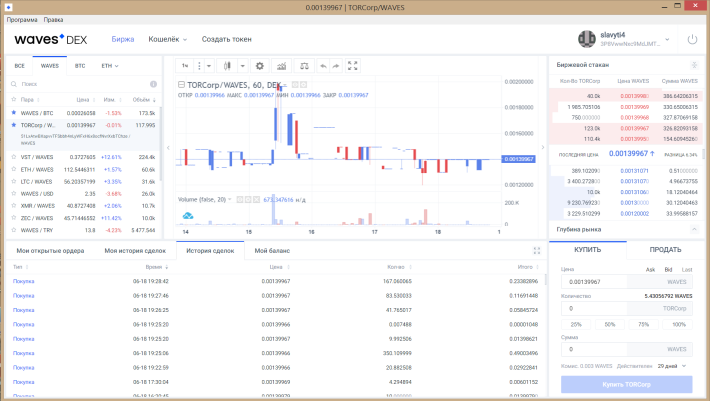Use Ask price link

[x=650, y=269]
